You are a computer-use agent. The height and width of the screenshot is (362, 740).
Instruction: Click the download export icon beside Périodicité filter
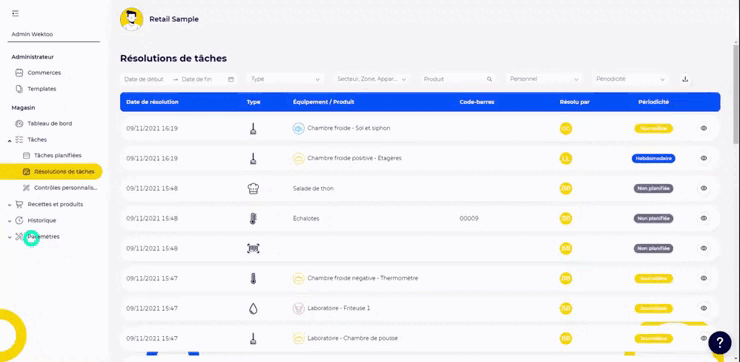click(x=685, y=79)
